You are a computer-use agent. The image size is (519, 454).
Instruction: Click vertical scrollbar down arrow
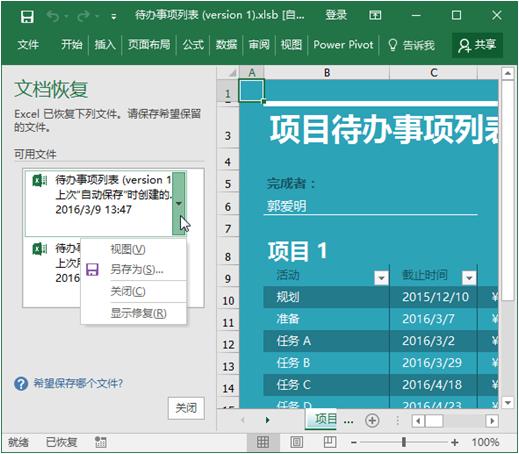click(x=507, y=402)
